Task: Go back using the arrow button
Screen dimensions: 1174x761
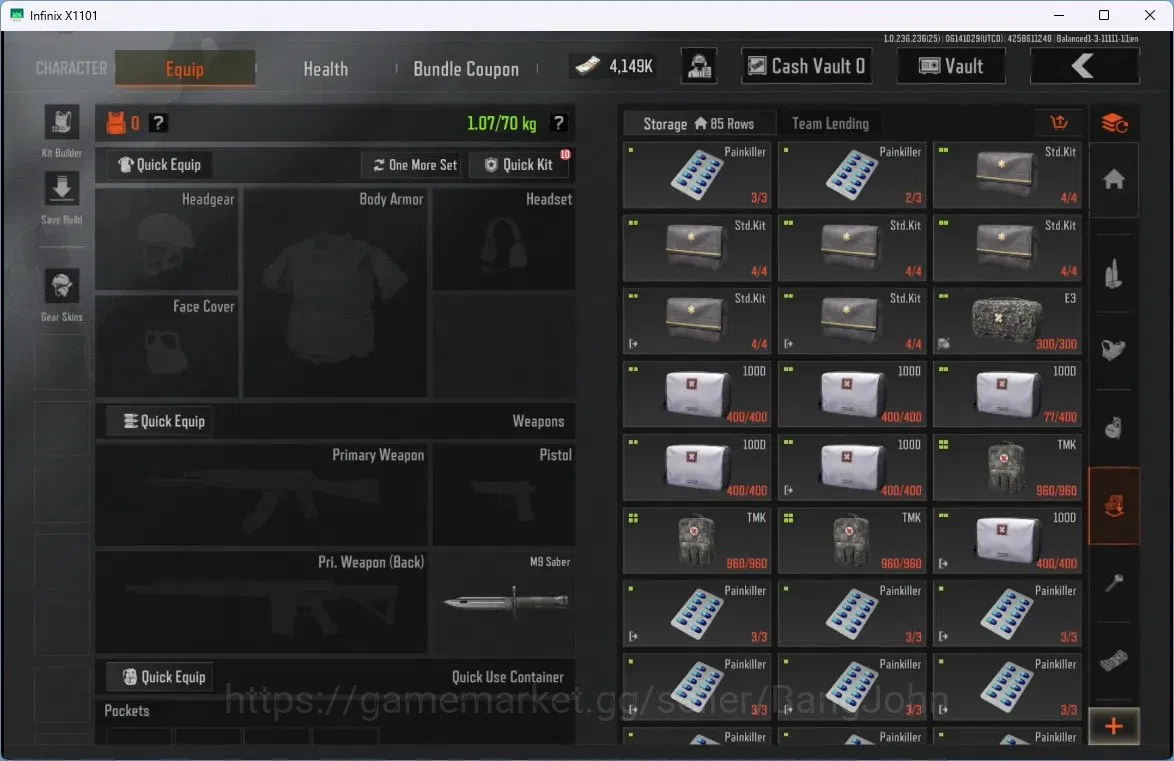Action: coord(1084,66)
